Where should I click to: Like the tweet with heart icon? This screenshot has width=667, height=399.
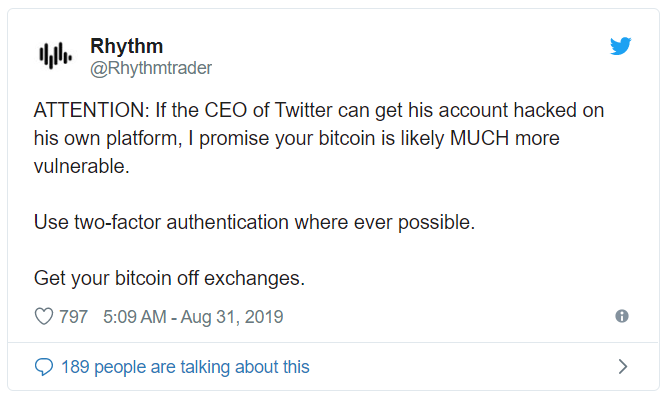point(43,317)
